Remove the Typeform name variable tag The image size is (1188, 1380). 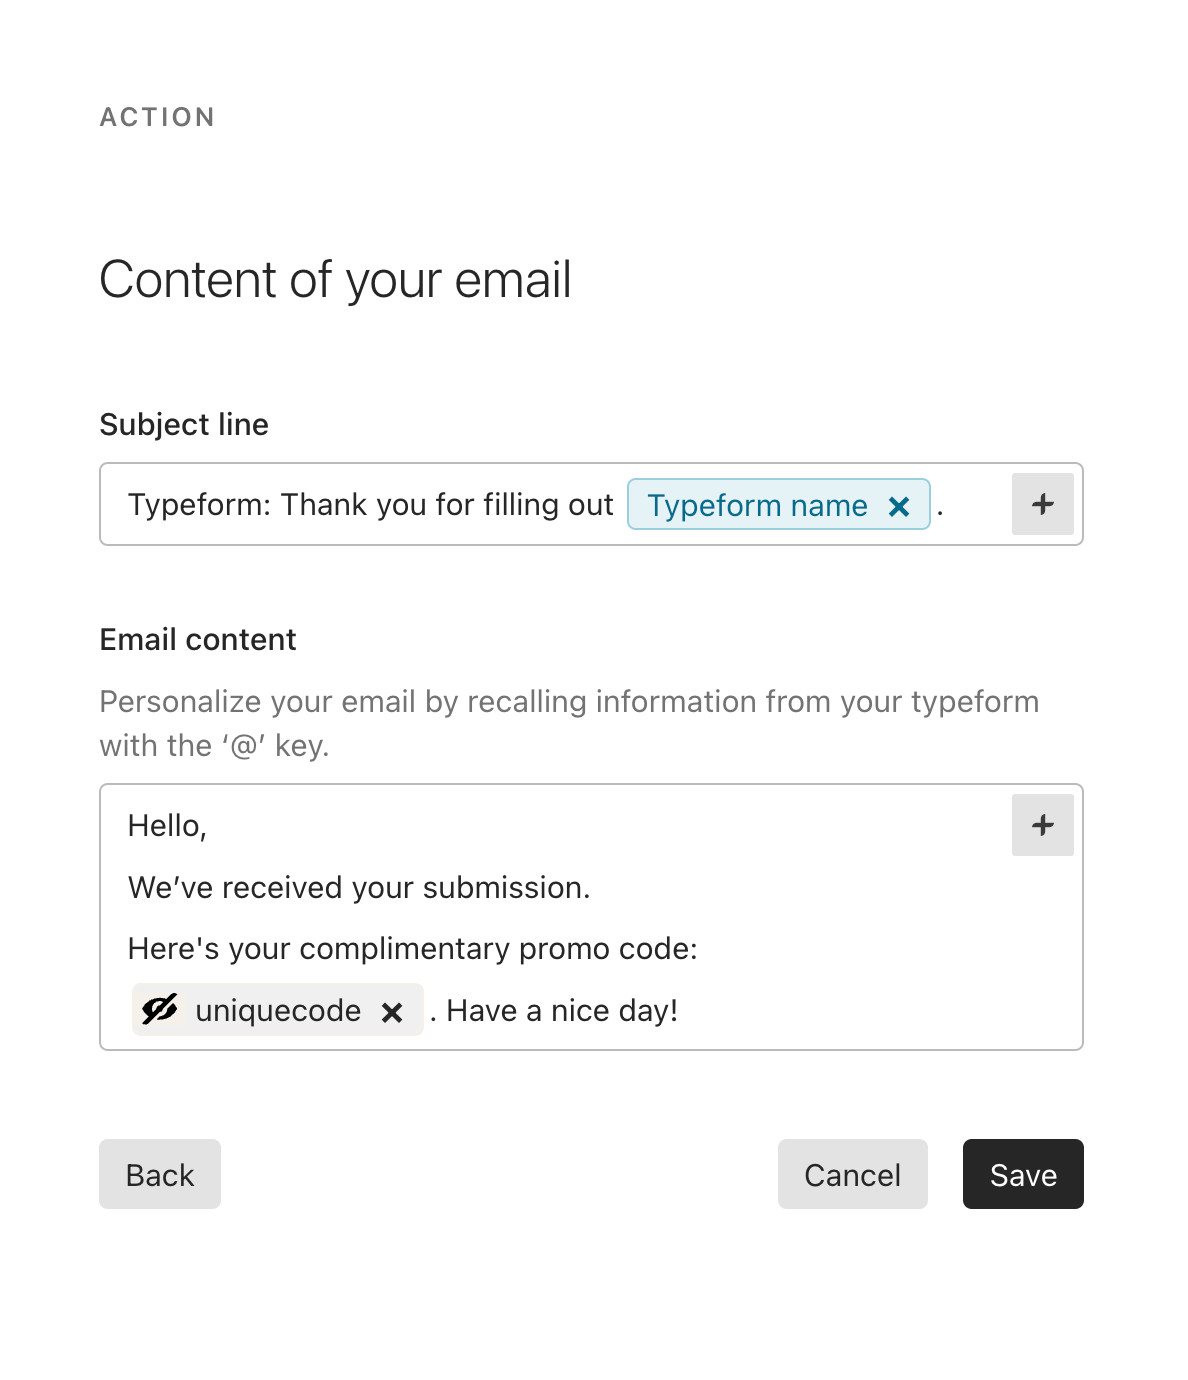899,507
